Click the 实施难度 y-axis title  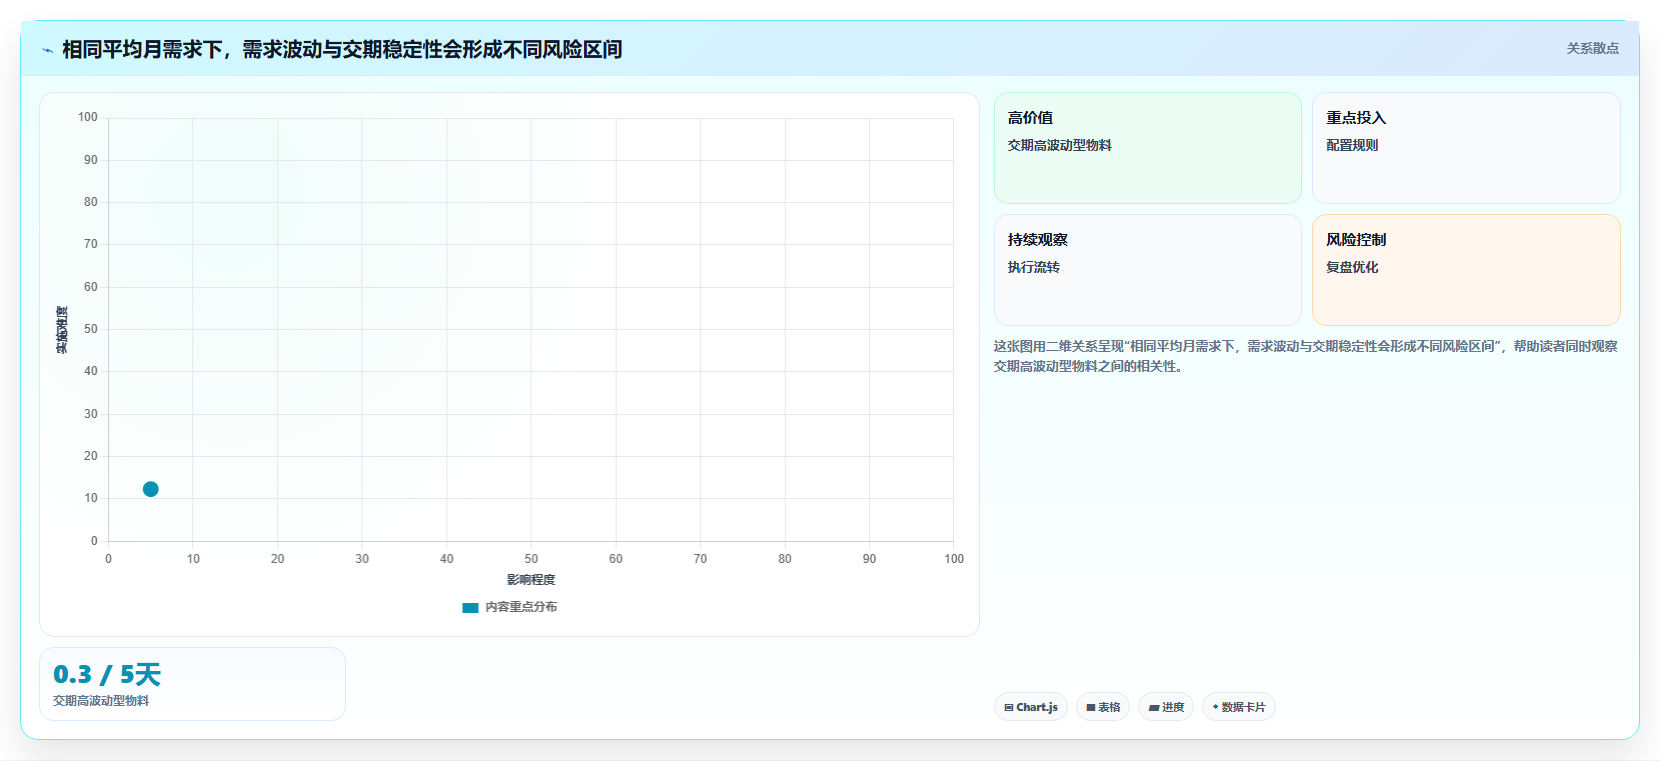62,330
